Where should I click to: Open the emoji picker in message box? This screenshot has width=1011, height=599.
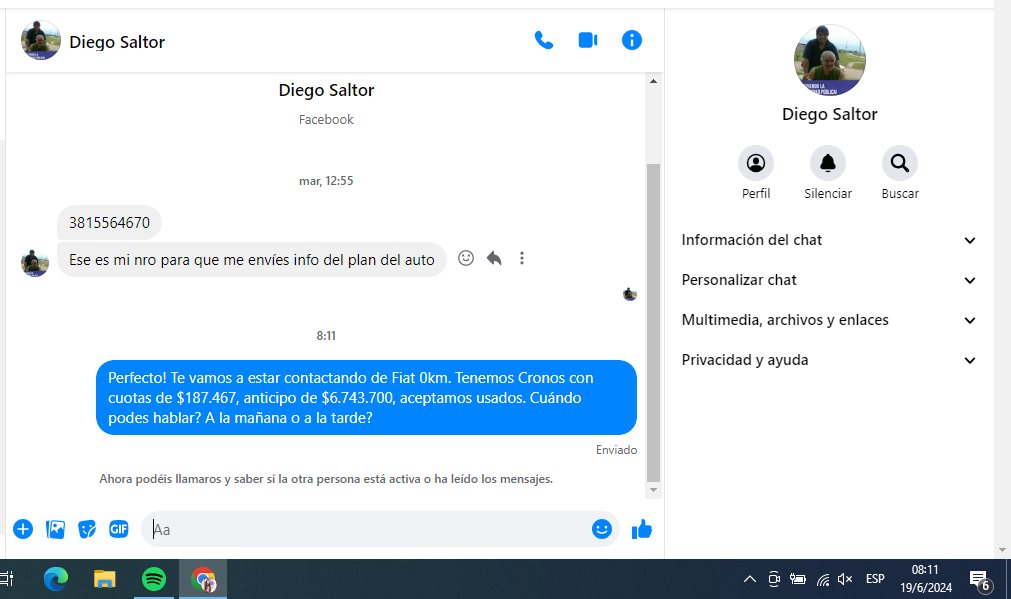(601, 529)
